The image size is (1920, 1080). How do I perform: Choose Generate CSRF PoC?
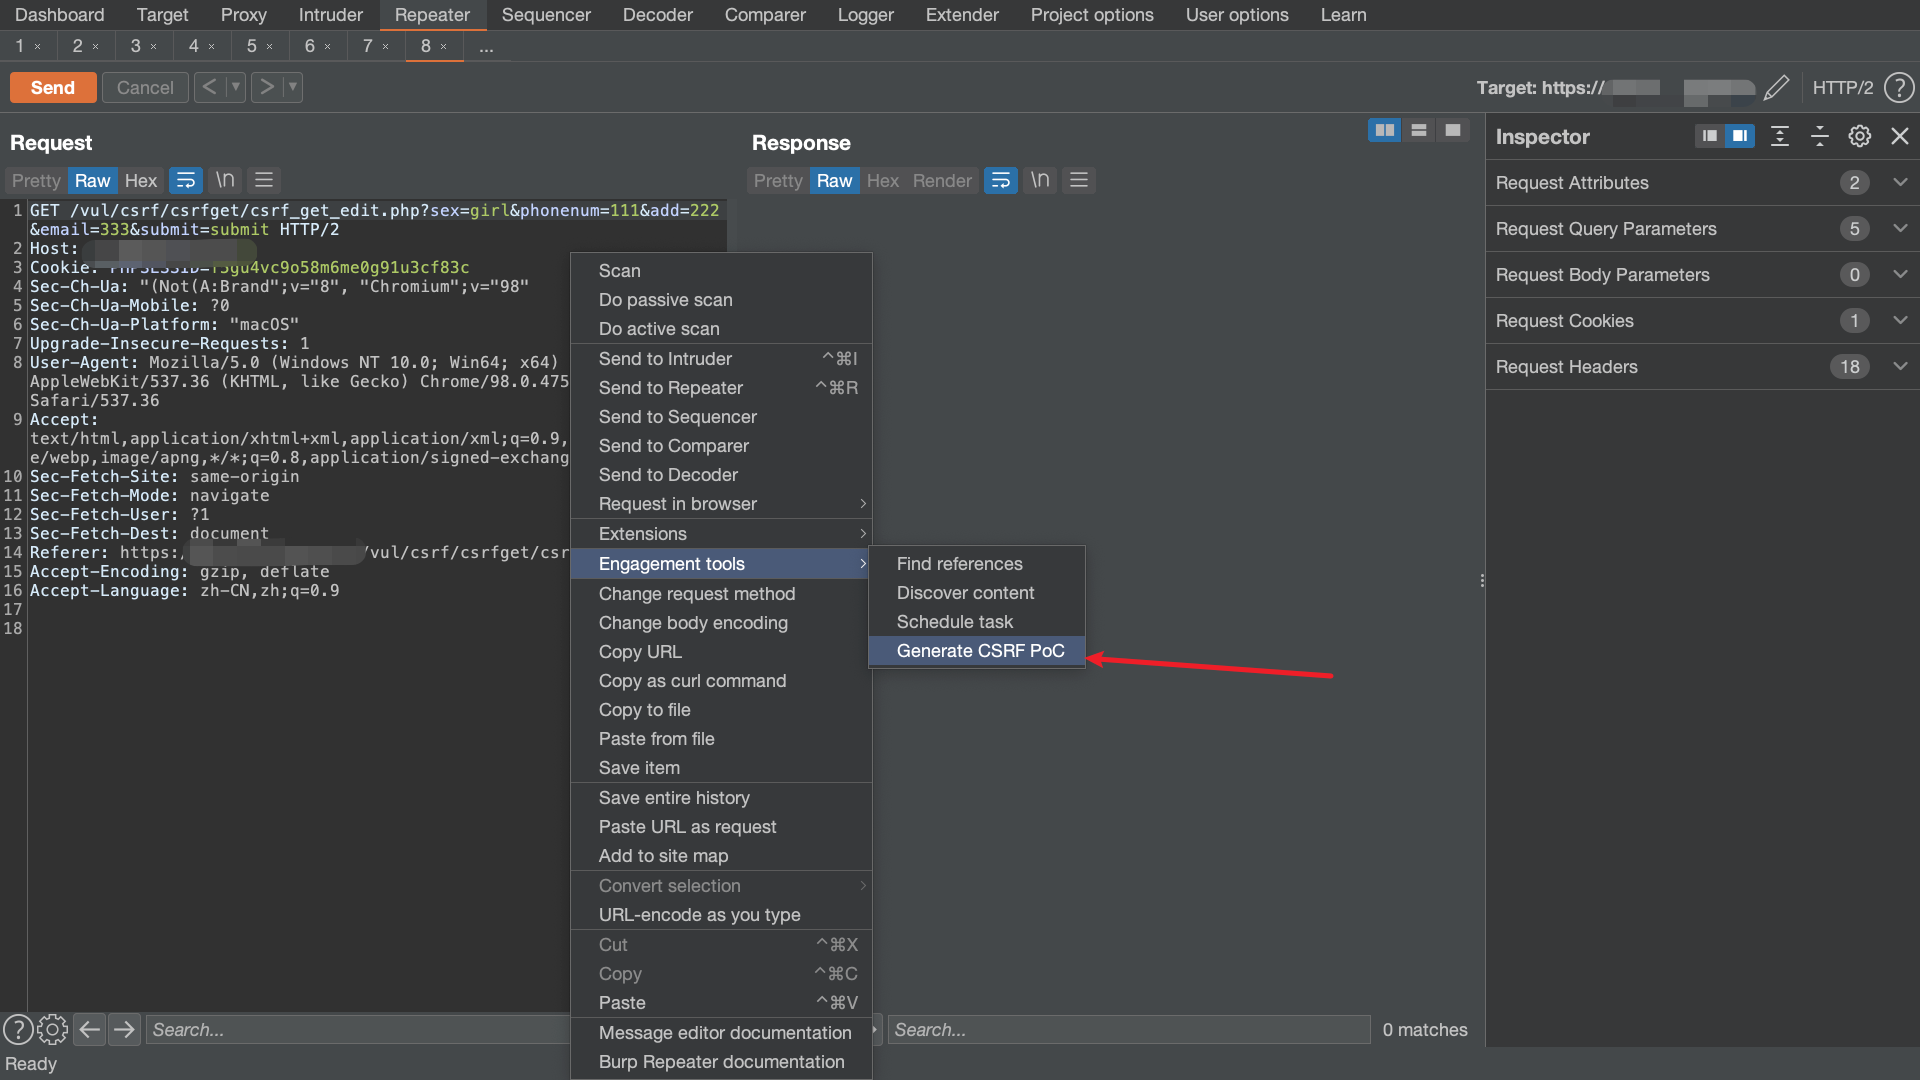[x=977, y=651]
